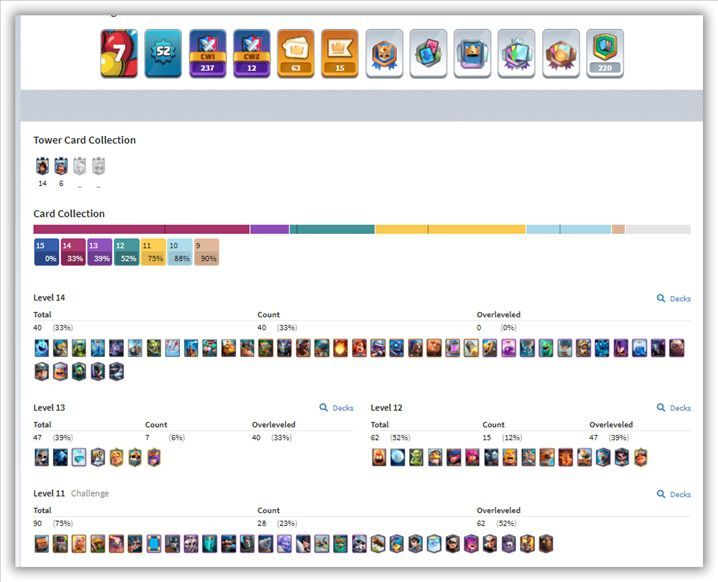Select the level 12 swatch showing 52%

(x=126, y=252)
